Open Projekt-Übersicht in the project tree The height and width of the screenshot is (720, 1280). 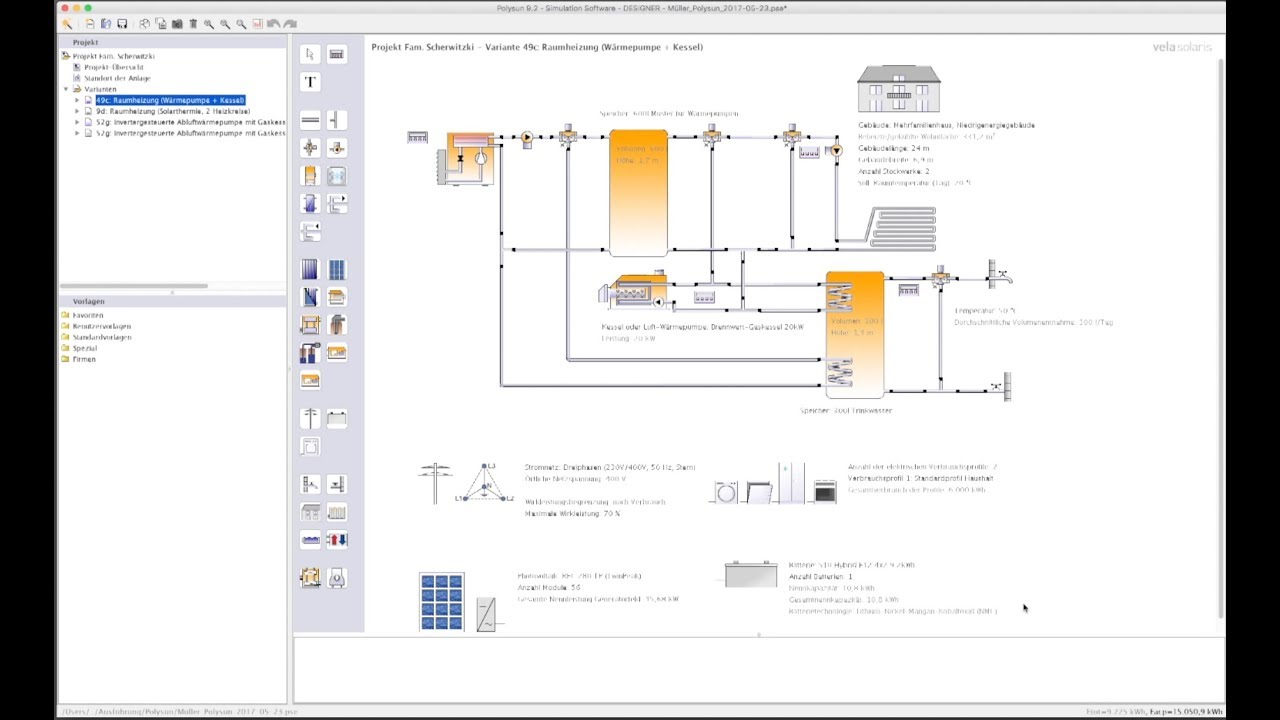click(114, 67)
